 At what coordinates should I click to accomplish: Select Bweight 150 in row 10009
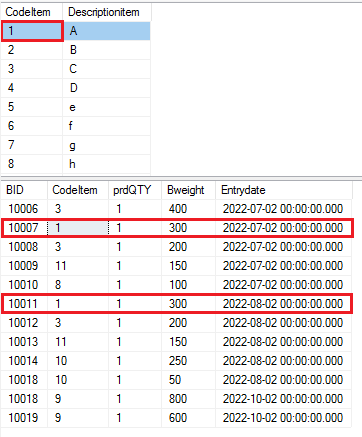189,266
